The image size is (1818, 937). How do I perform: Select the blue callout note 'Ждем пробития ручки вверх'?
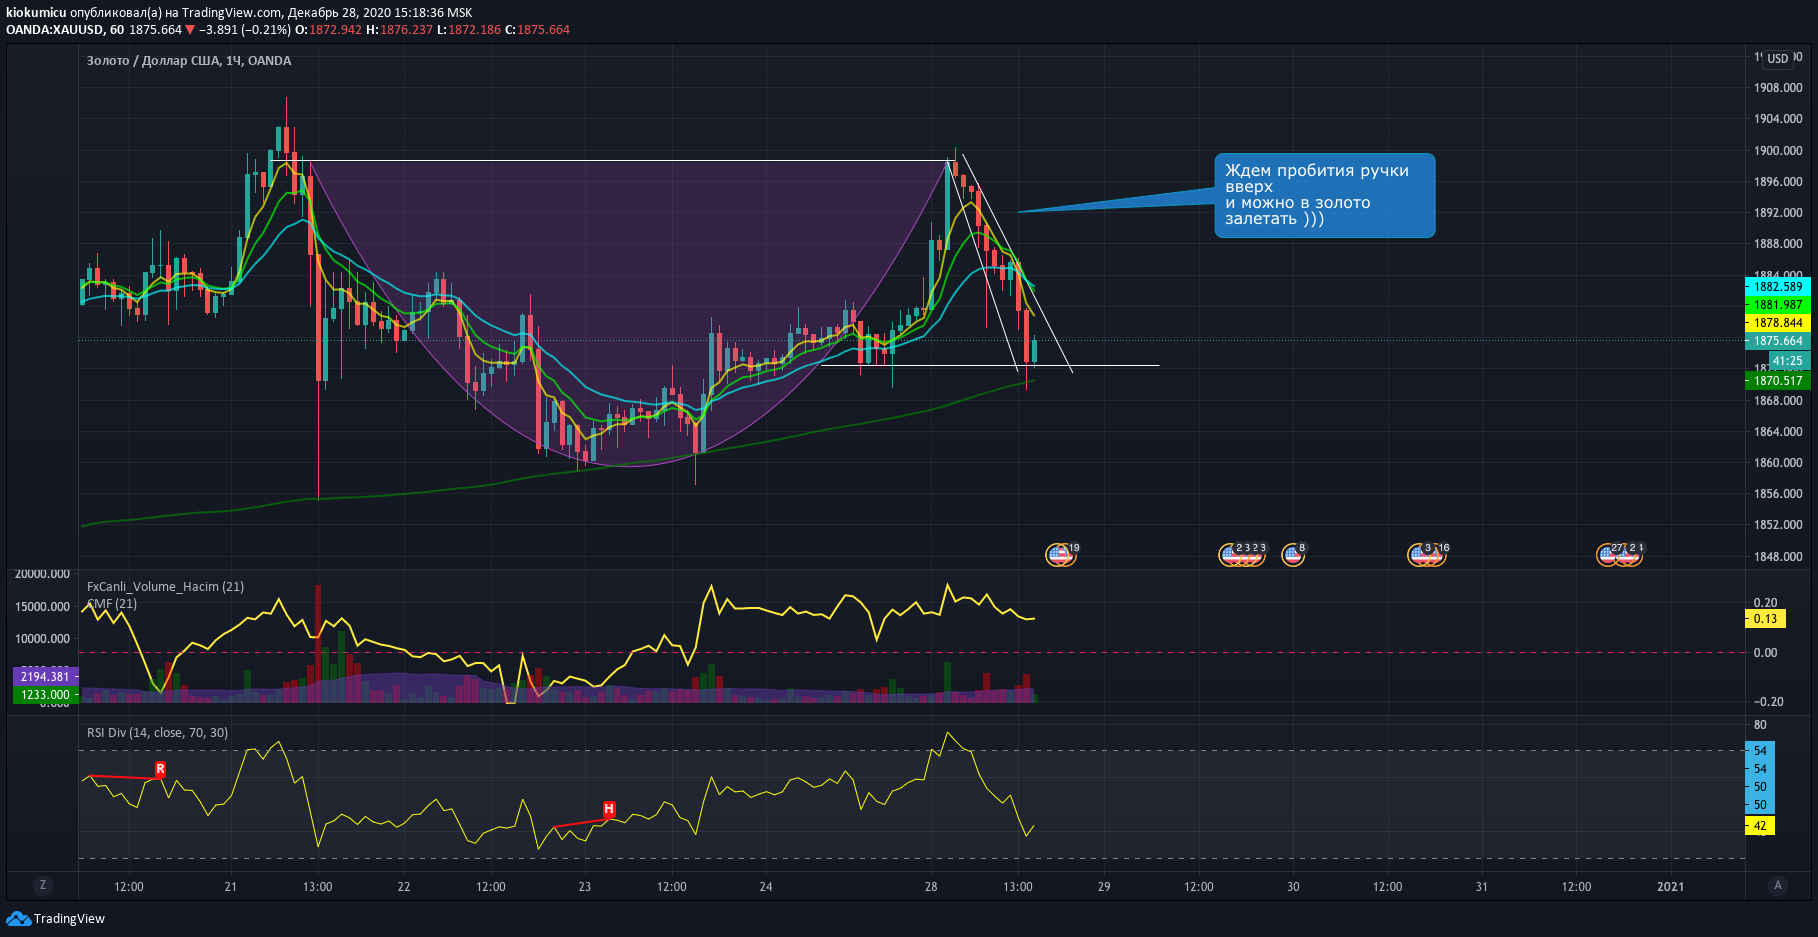coord(1325,195)
